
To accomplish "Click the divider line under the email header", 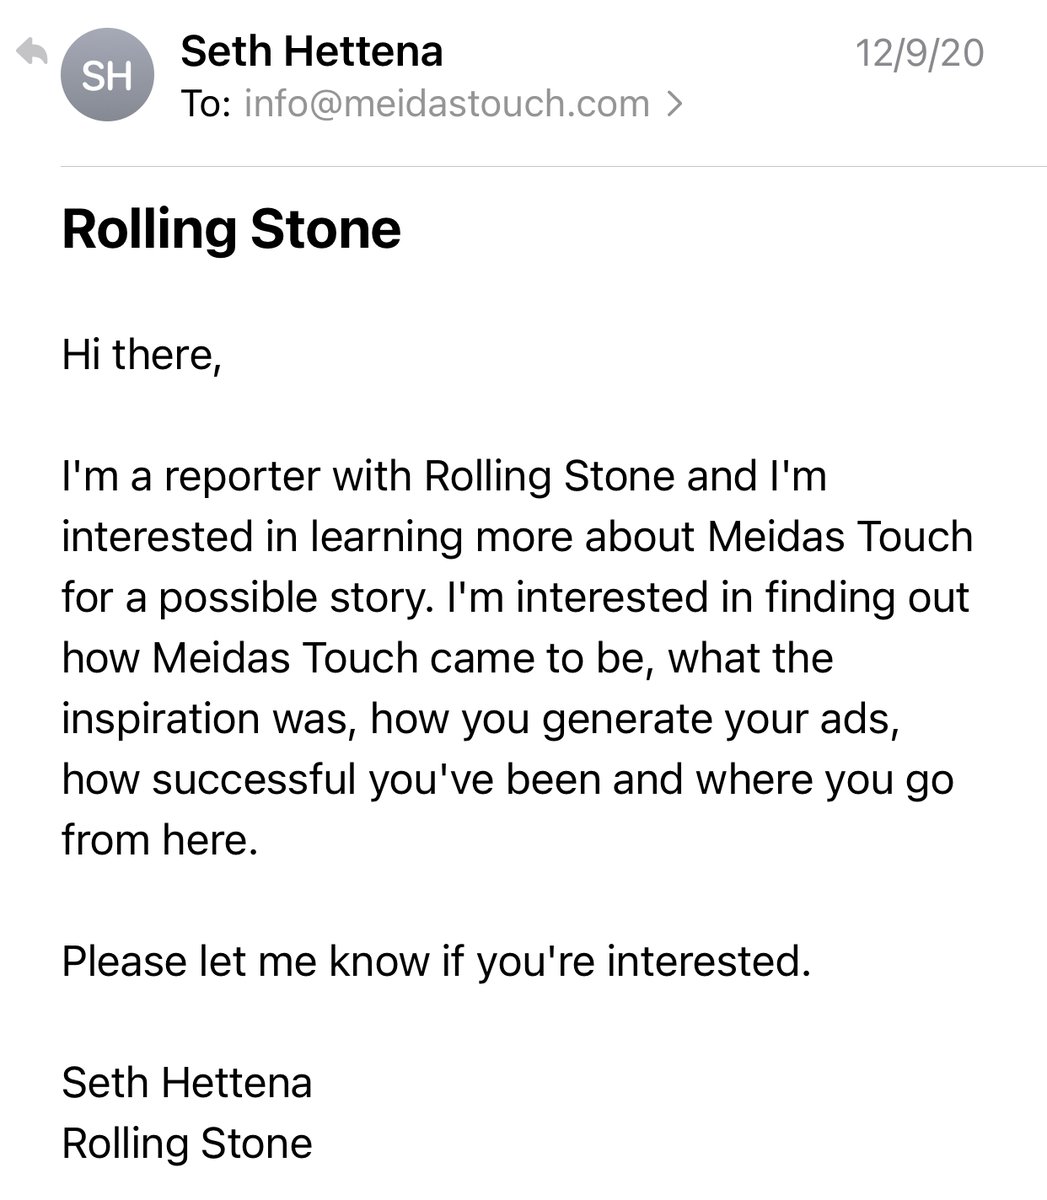I will [x=554, y=166].
